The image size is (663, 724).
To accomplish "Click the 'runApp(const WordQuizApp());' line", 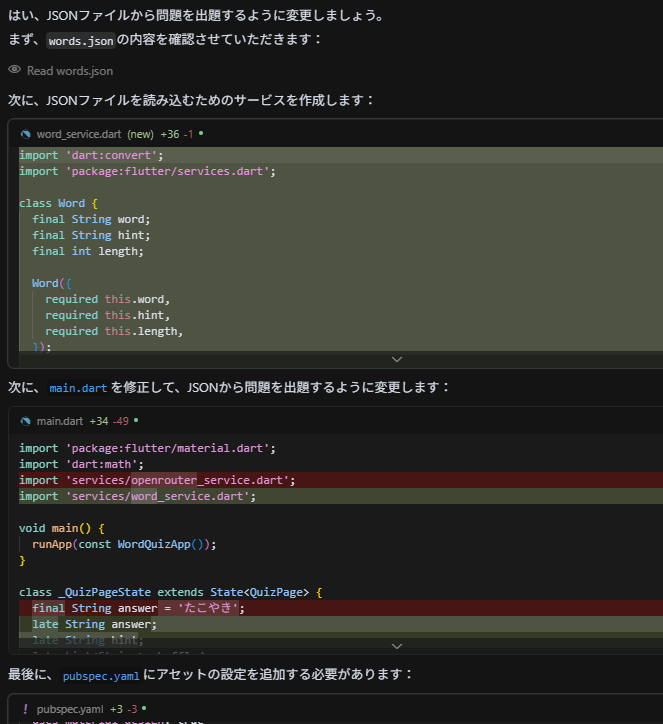I will (124, 544).
